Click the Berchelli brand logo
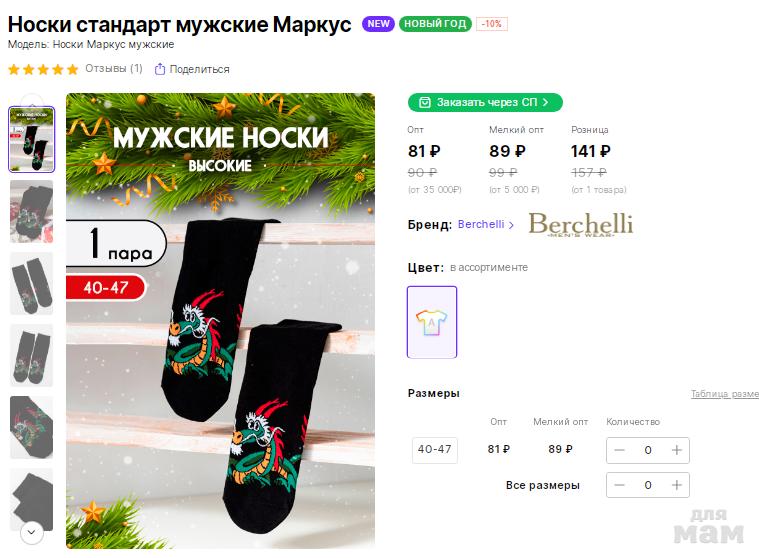 580,224
